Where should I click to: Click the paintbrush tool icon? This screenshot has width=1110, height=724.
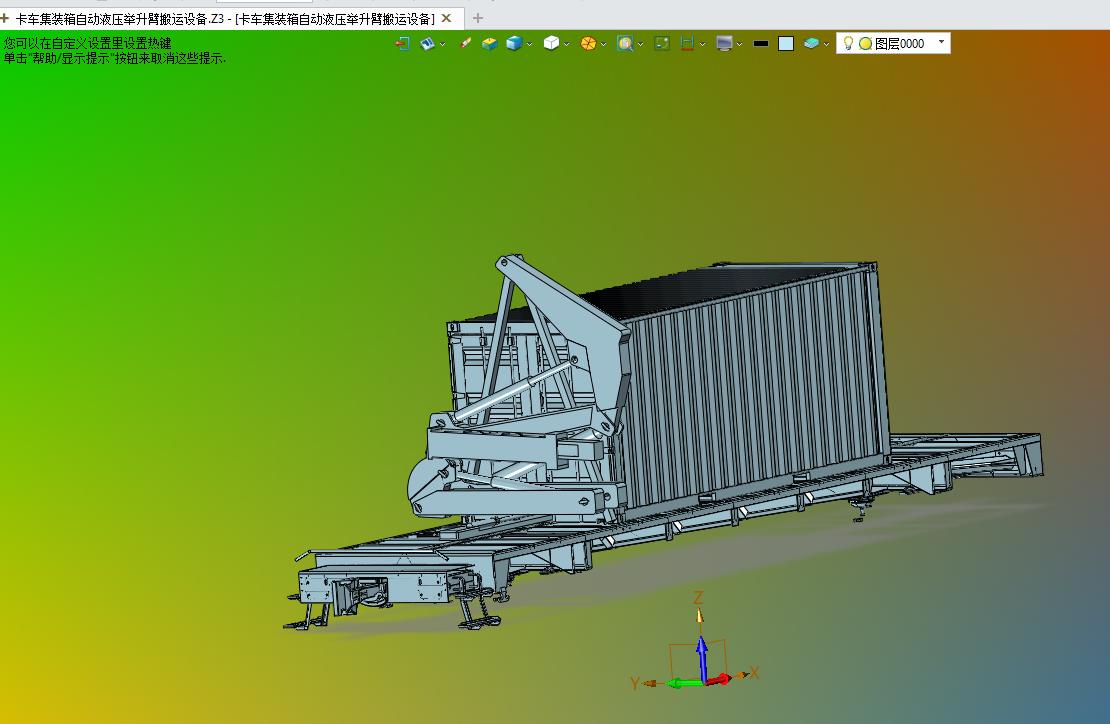click(465, 43)
